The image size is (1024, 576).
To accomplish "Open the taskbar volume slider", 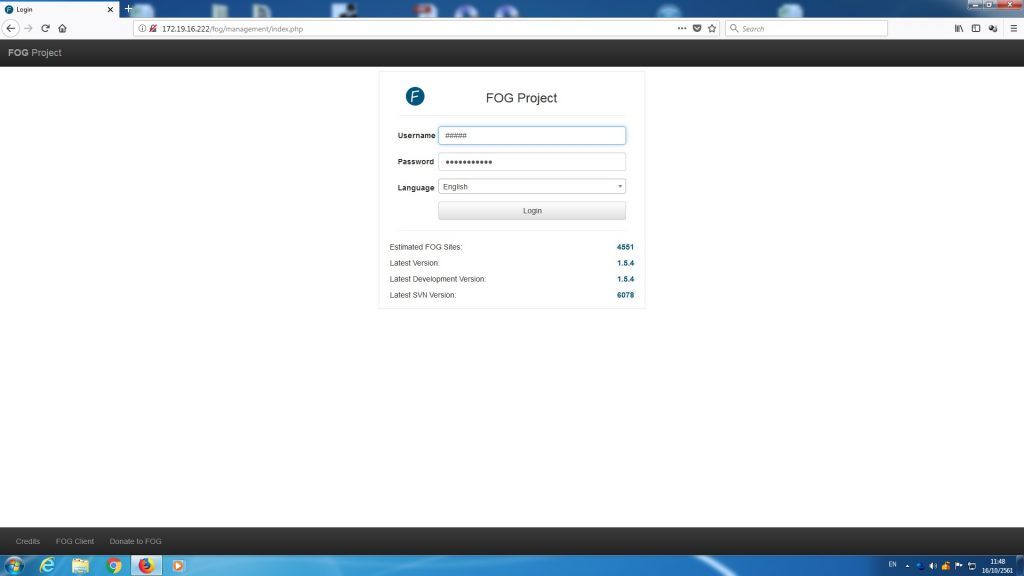I will 933,566.
